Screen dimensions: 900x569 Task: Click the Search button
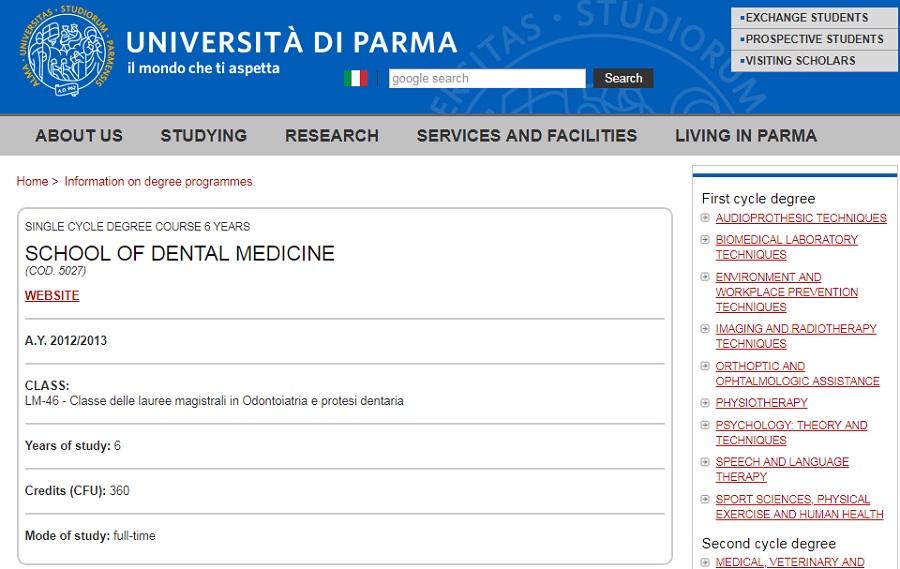pyautogui.click(x=623, y=78)
